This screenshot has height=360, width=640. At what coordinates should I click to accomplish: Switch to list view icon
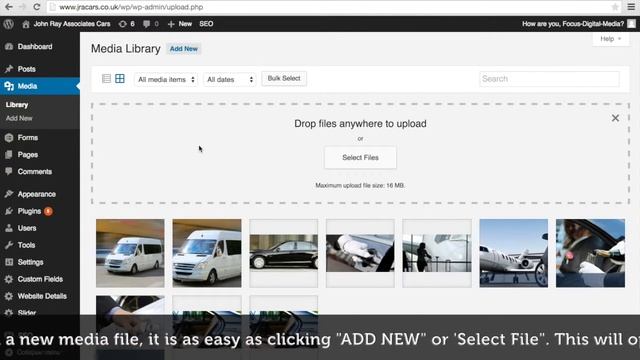coord(107,79)
